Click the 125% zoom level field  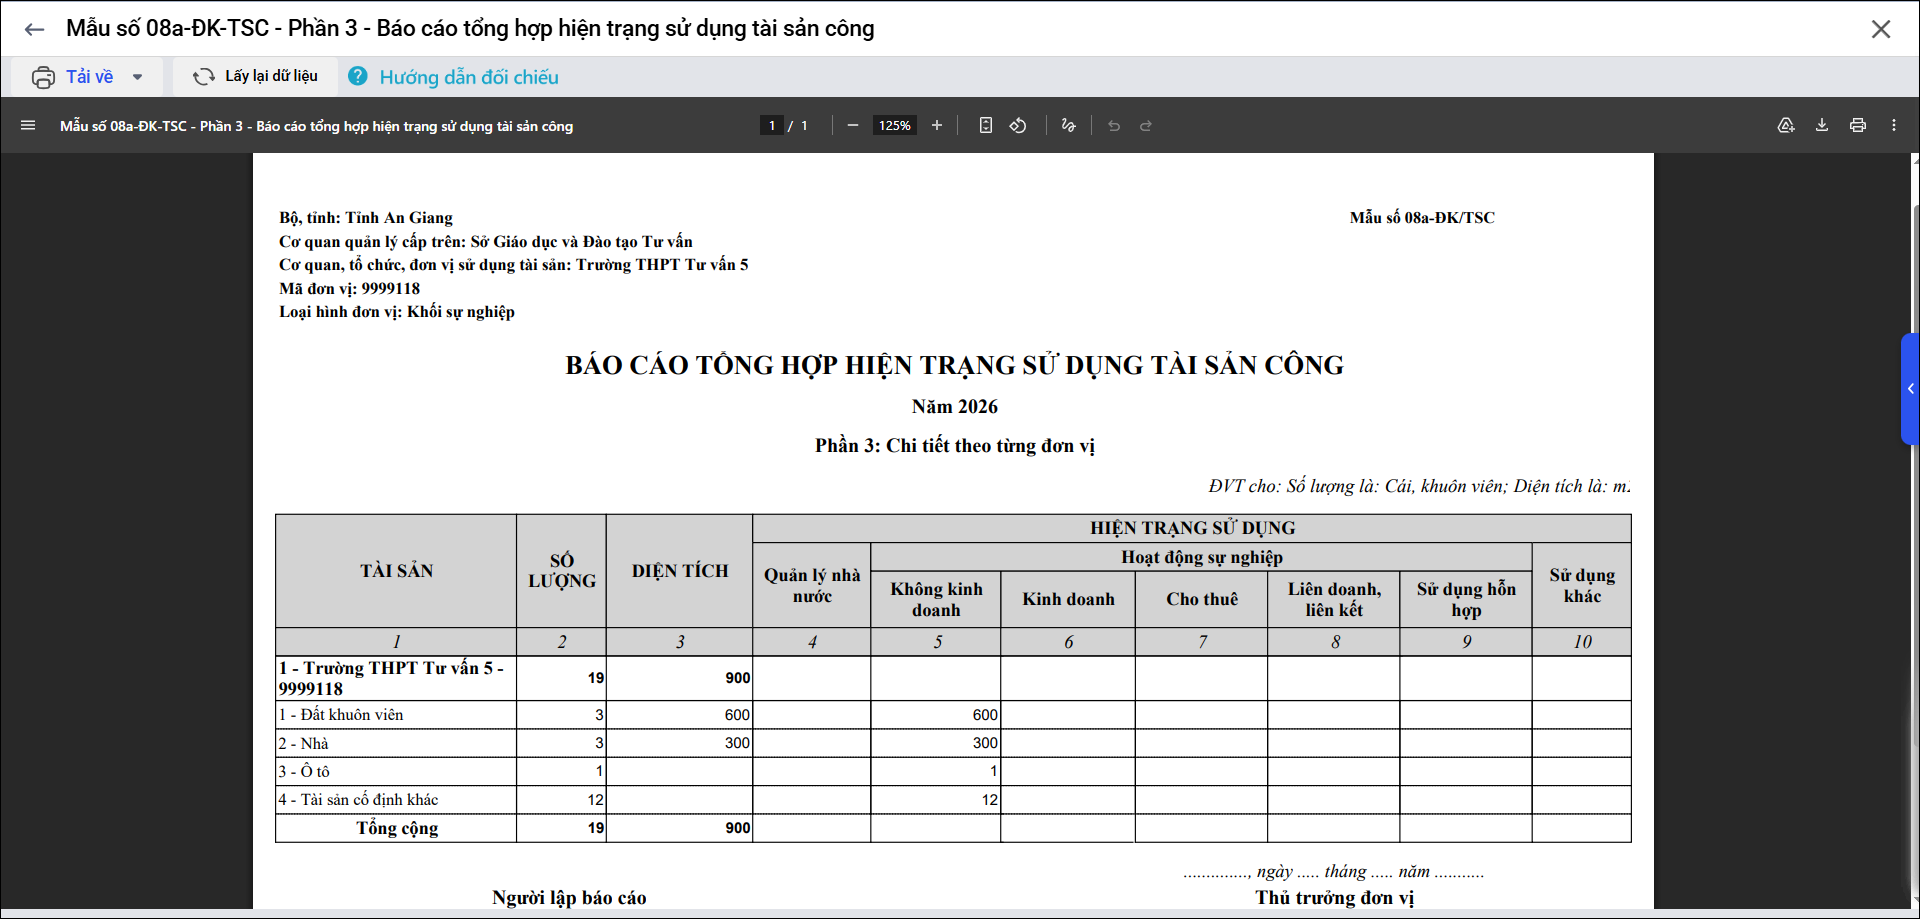point(894,126)
